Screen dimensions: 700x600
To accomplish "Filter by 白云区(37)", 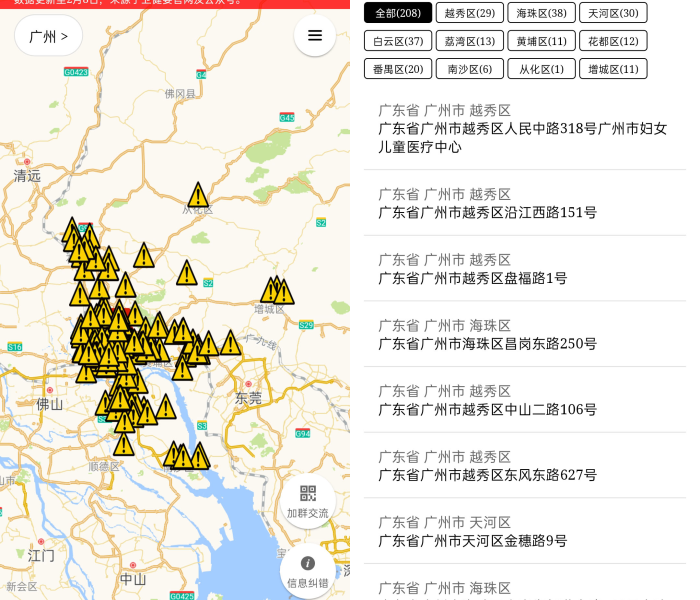I will [398, 41].
